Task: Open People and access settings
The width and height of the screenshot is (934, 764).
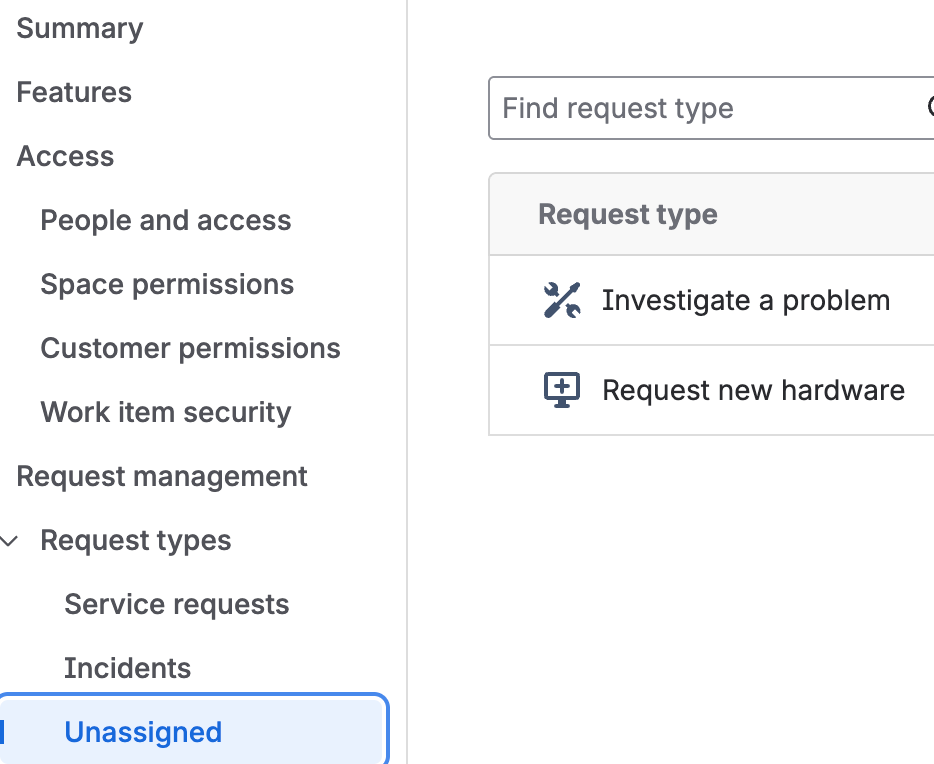Action: point(165,220)
